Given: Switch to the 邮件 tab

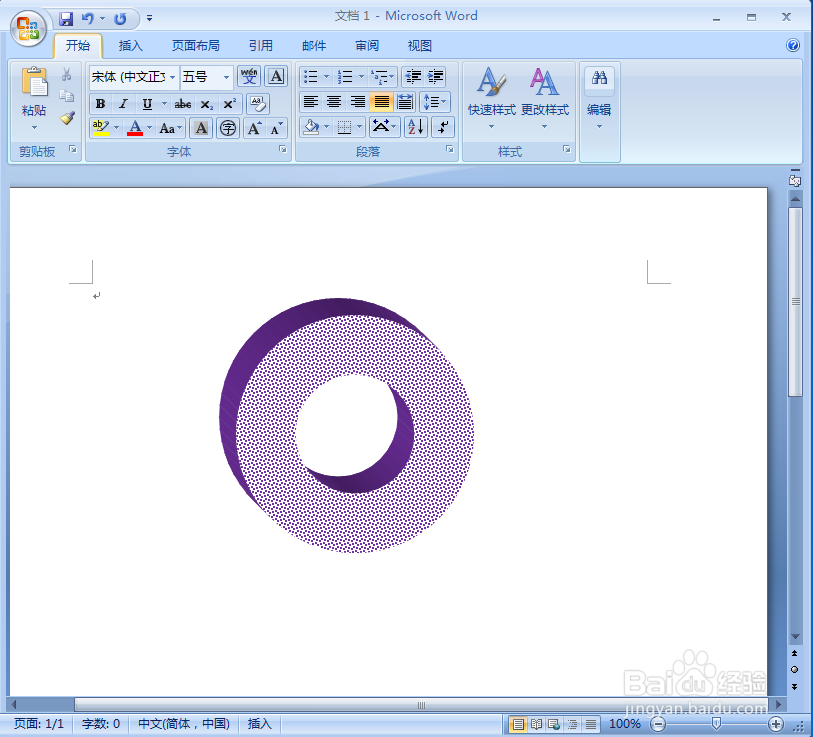Looking at the screenshot, I should click(x=314, y=46).
